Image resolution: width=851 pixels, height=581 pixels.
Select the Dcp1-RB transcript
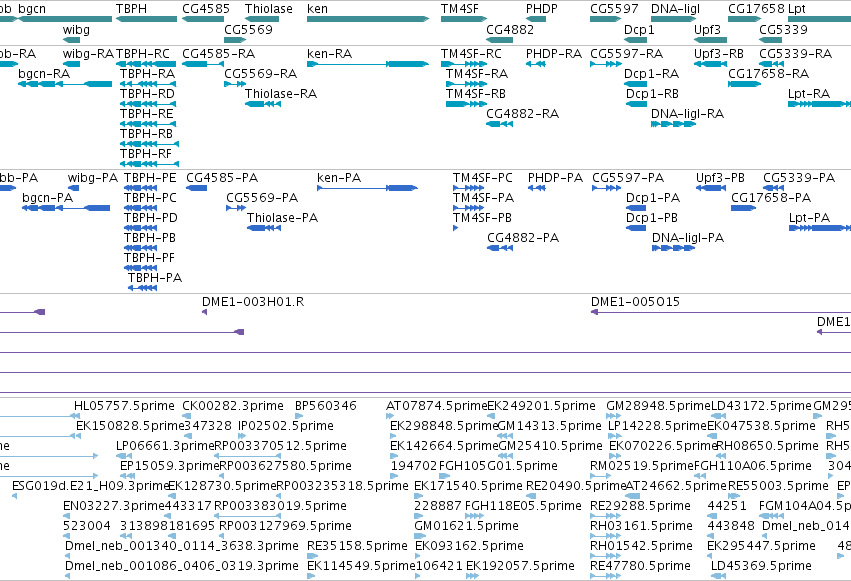(x=636, y=104)
